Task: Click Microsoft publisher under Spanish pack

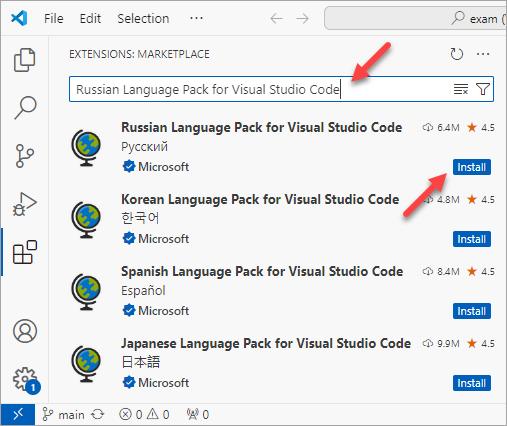Action: (163, 311)
